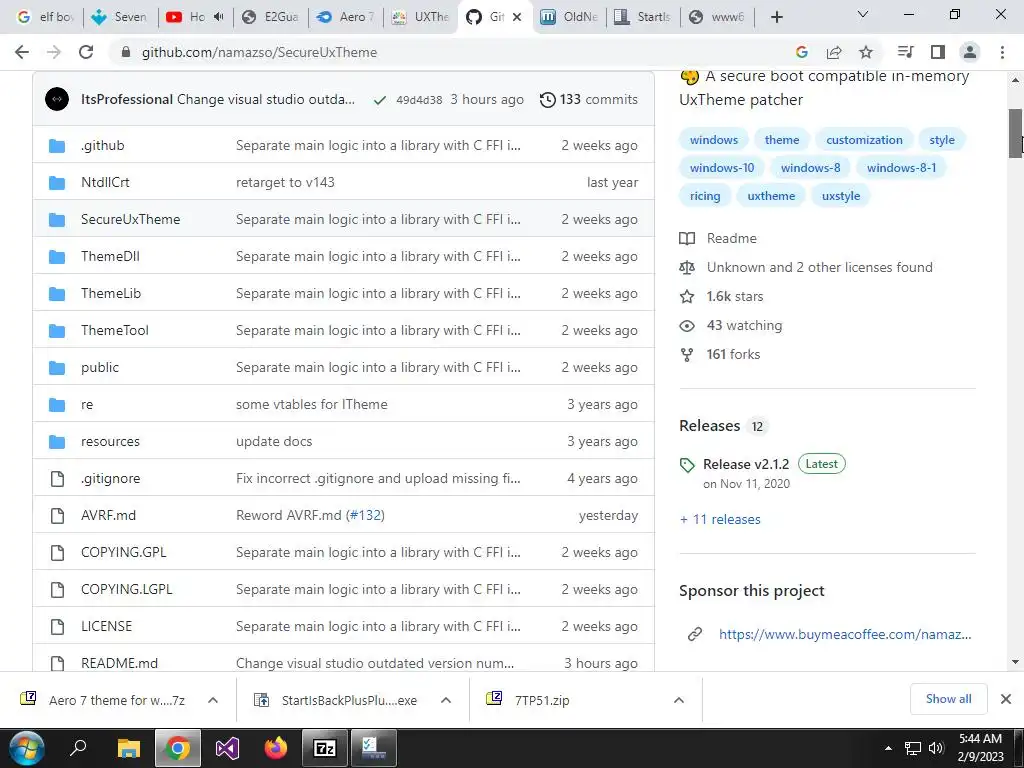
Task: Open a new browser tab
Action: (x=776, y=17)
